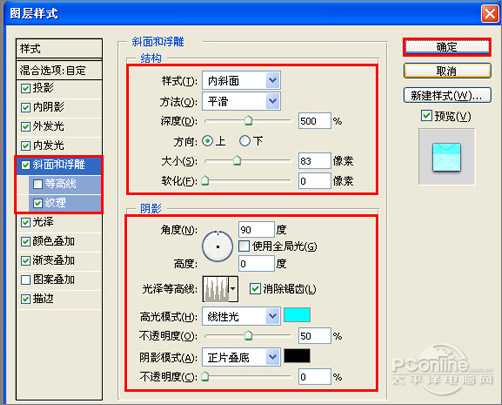Viewport: 502px width, 405px height.
Task: Click the 不透明度(O) highlight slider handle
Action: [x=248, y=335]
